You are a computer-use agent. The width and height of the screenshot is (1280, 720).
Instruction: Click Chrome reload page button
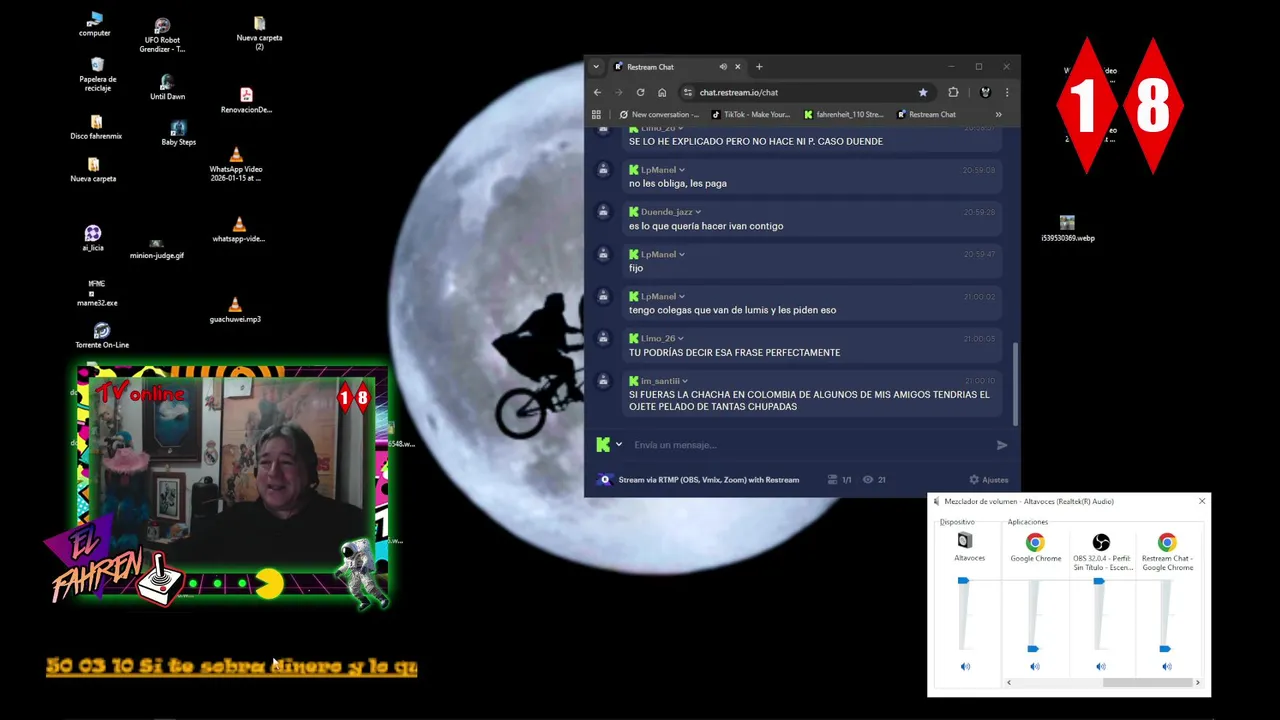click(640, 92)
